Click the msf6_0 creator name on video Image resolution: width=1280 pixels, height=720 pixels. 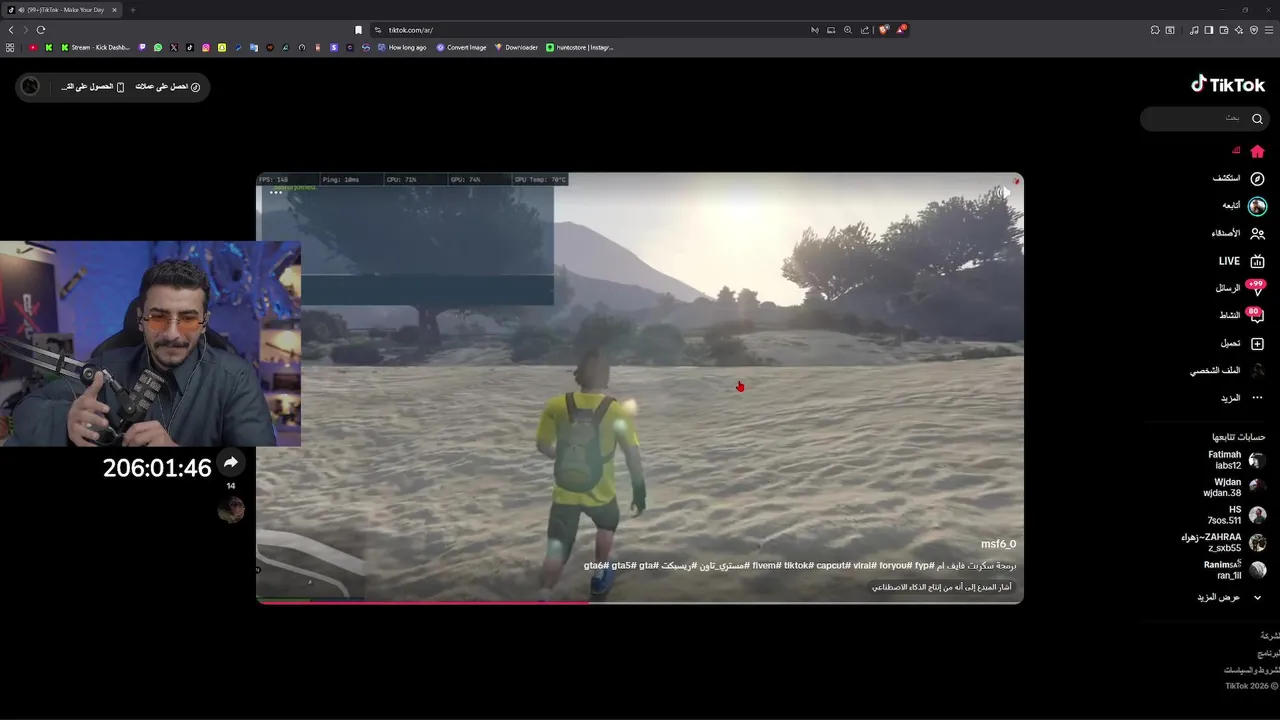(998, 545)
